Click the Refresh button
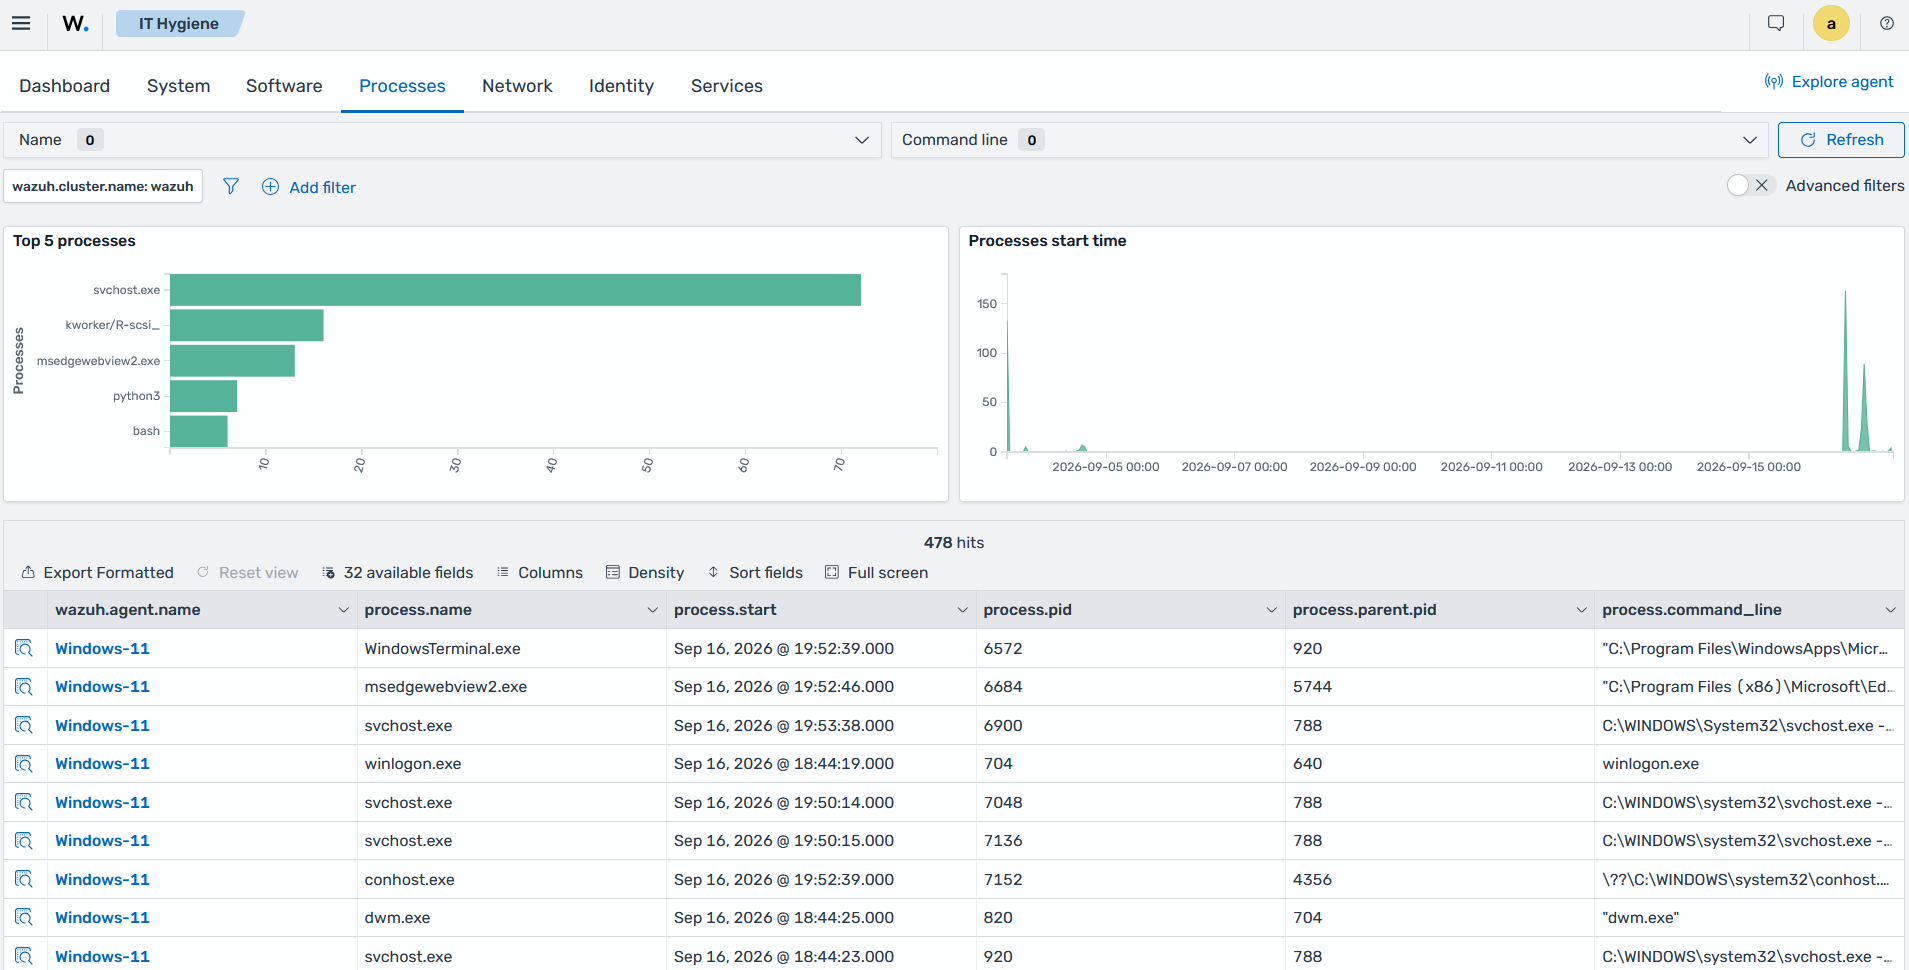Screen dimensions: 1909x970 pos(1841,140)
